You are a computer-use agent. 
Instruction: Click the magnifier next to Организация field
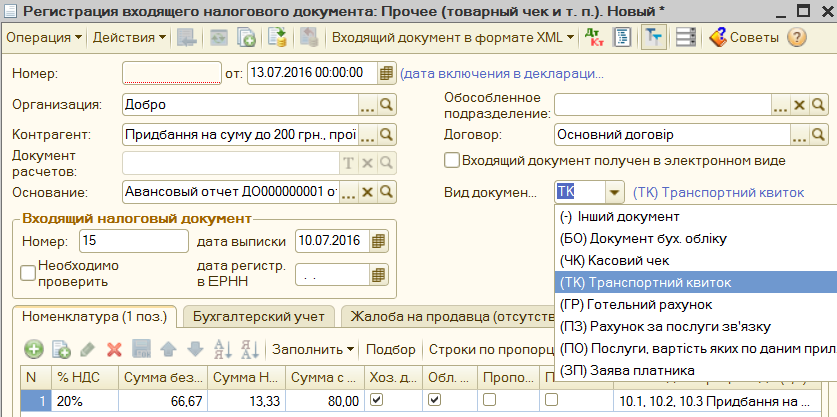pos(386,106)
